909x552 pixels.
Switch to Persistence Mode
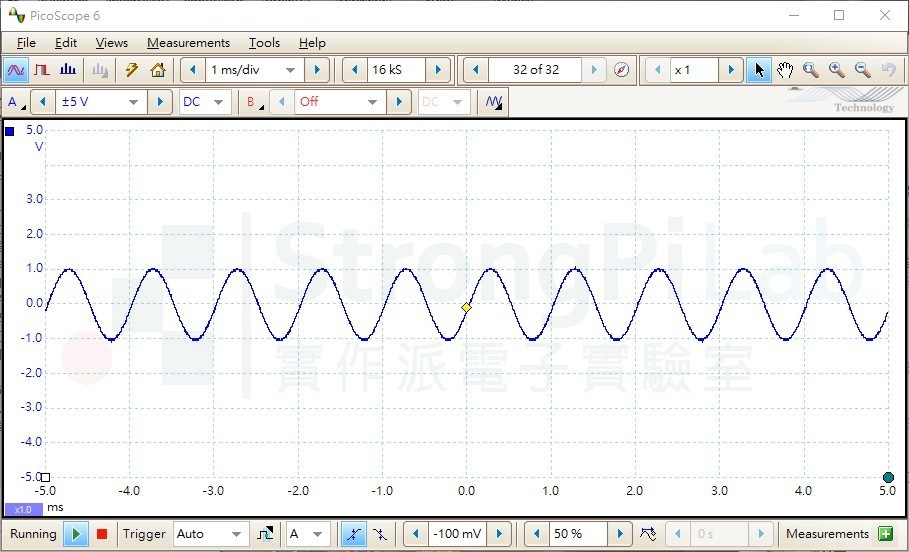point(42,70)
